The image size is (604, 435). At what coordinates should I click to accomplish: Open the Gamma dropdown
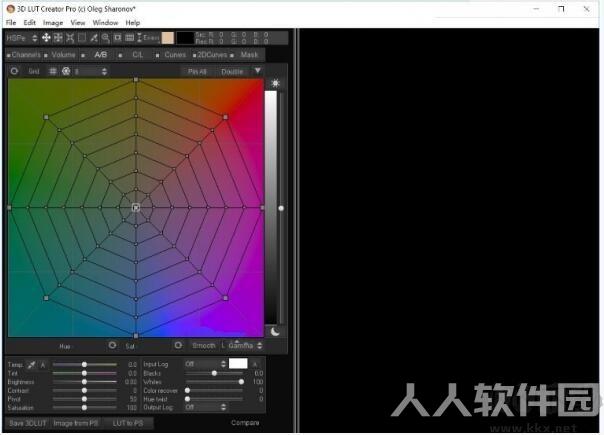244,345
